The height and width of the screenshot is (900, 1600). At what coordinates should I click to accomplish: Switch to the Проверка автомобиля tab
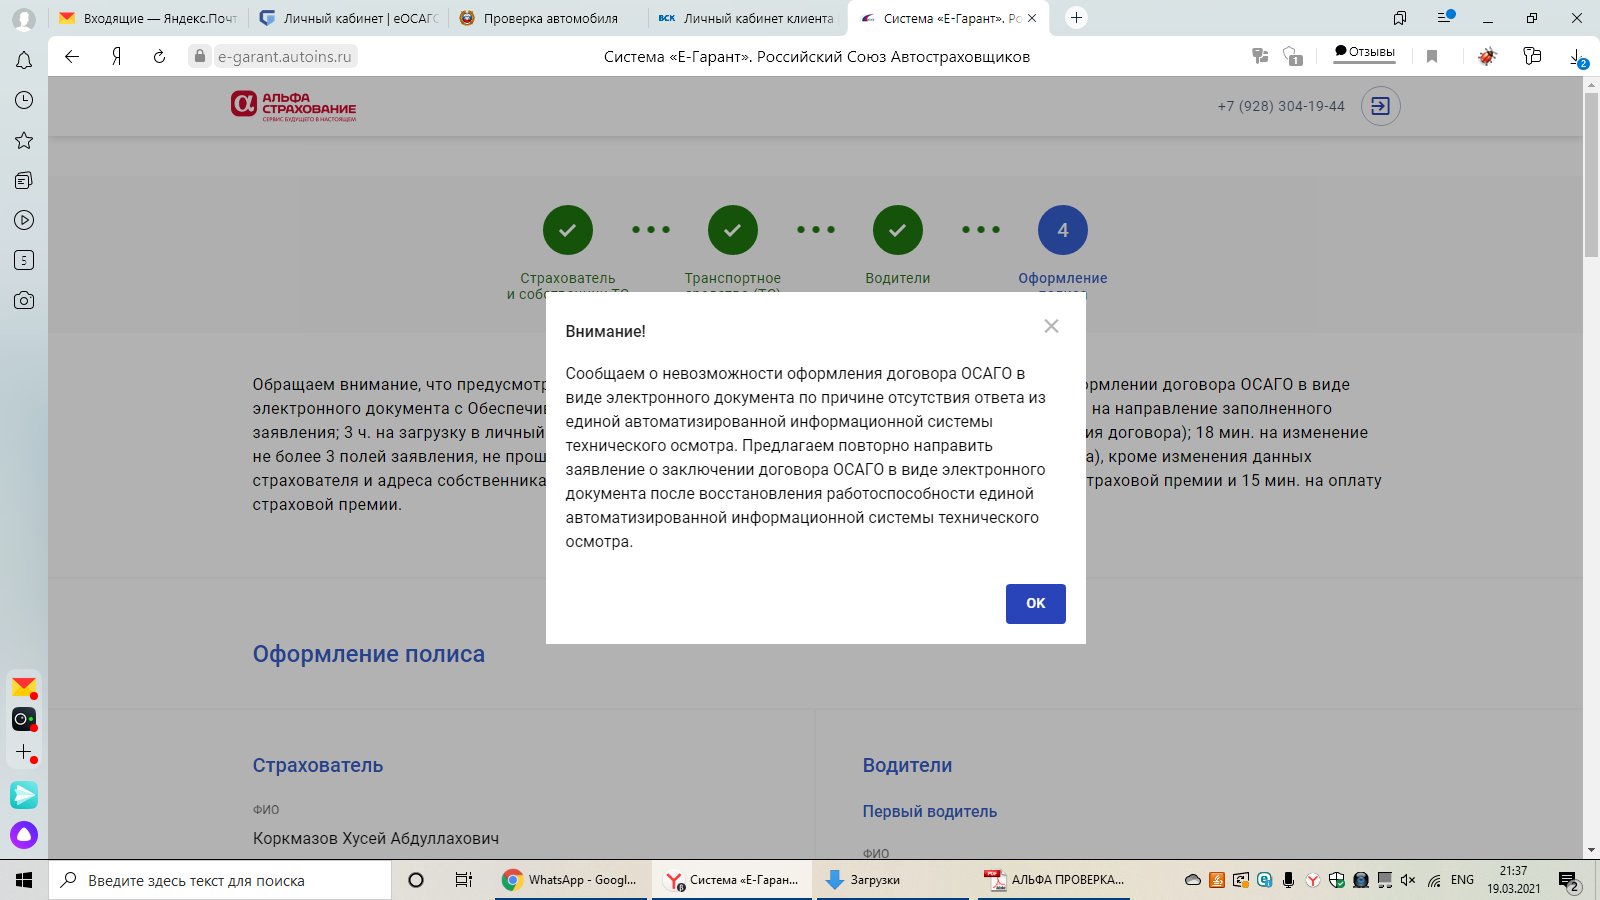548,18
